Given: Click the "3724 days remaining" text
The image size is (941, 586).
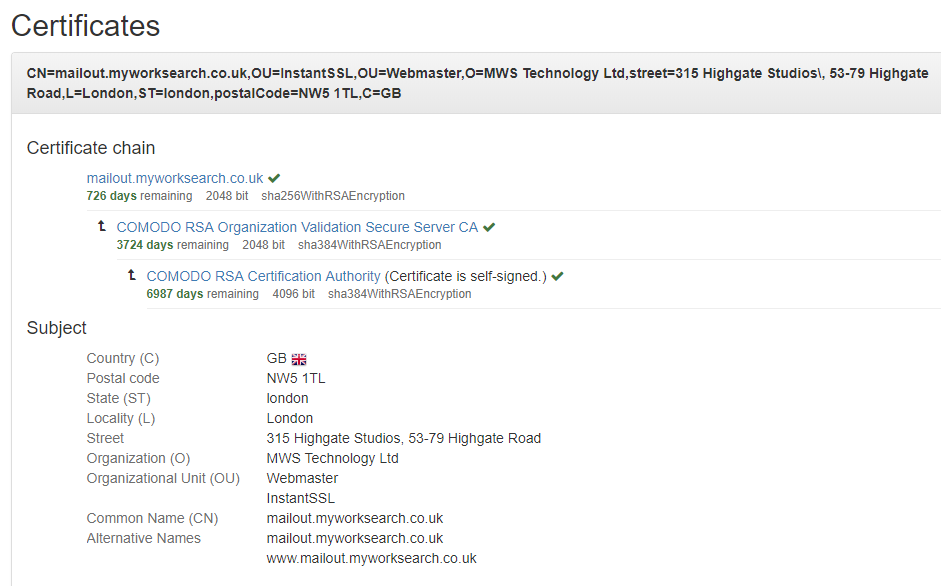Looking at the screenshot, I should (172, 245).
